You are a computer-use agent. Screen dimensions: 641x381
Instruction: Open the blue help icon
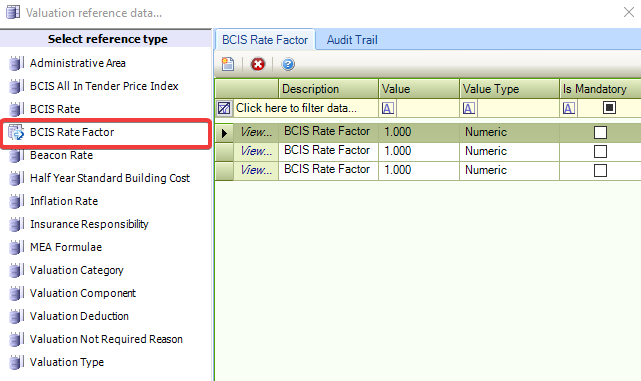288,64
